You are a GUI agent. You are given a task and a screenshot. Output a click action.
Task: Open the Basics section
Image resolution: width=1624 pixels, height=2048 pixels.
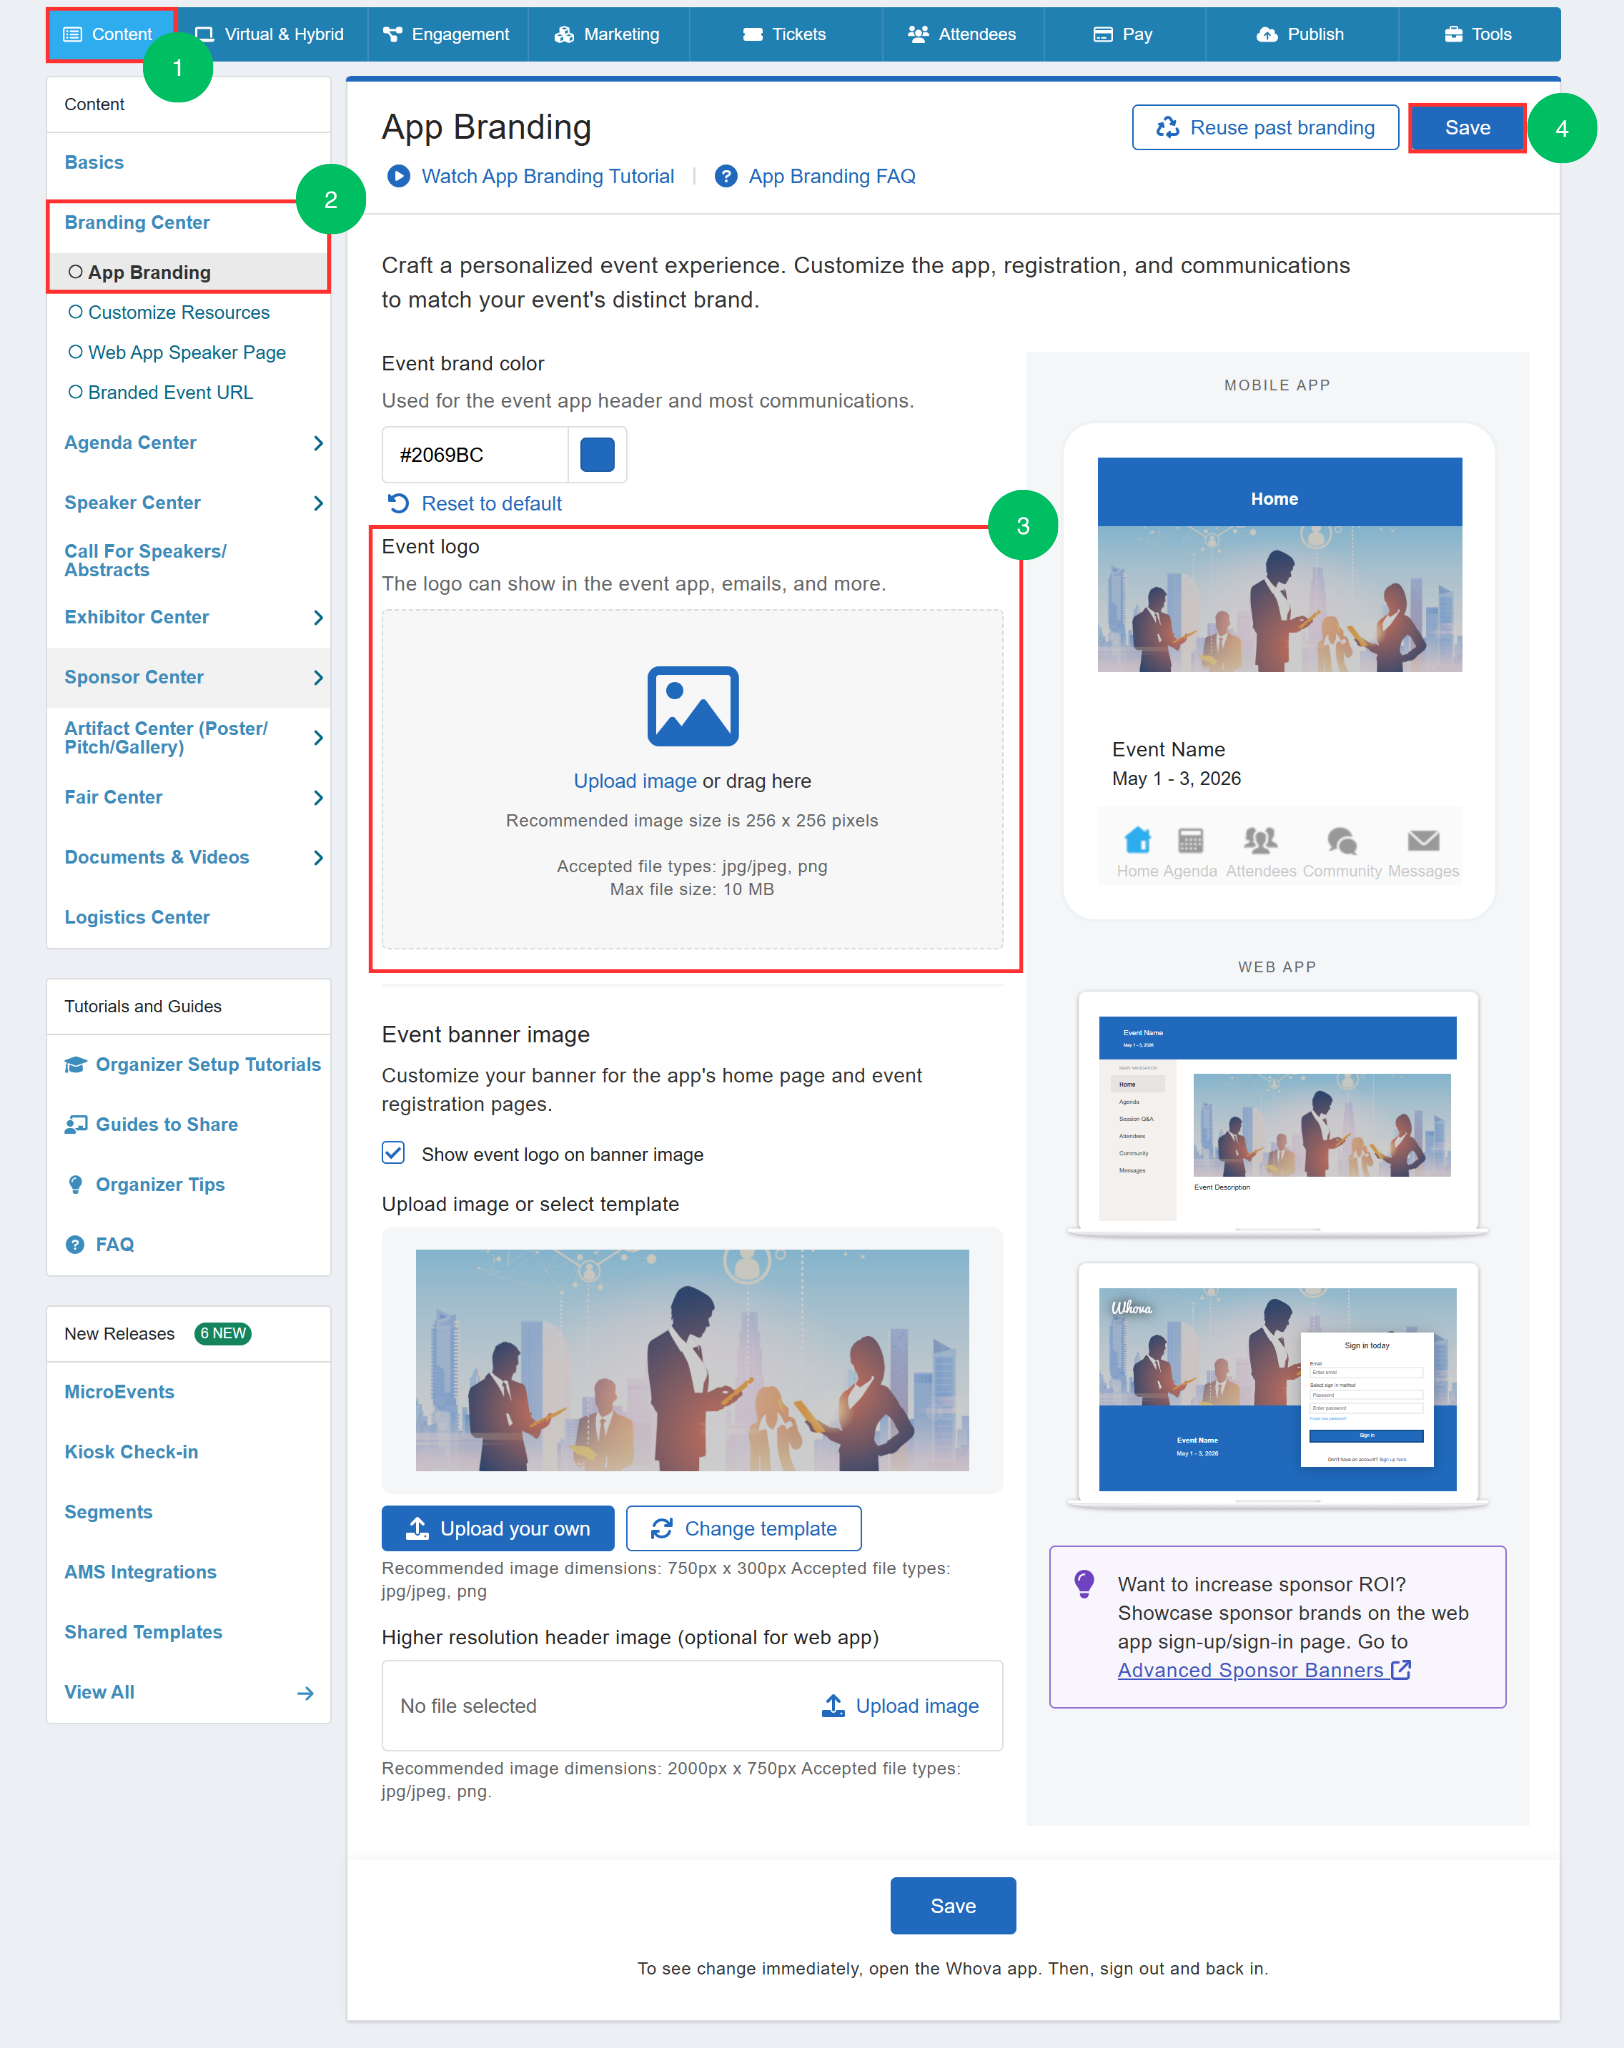point(94,163)
